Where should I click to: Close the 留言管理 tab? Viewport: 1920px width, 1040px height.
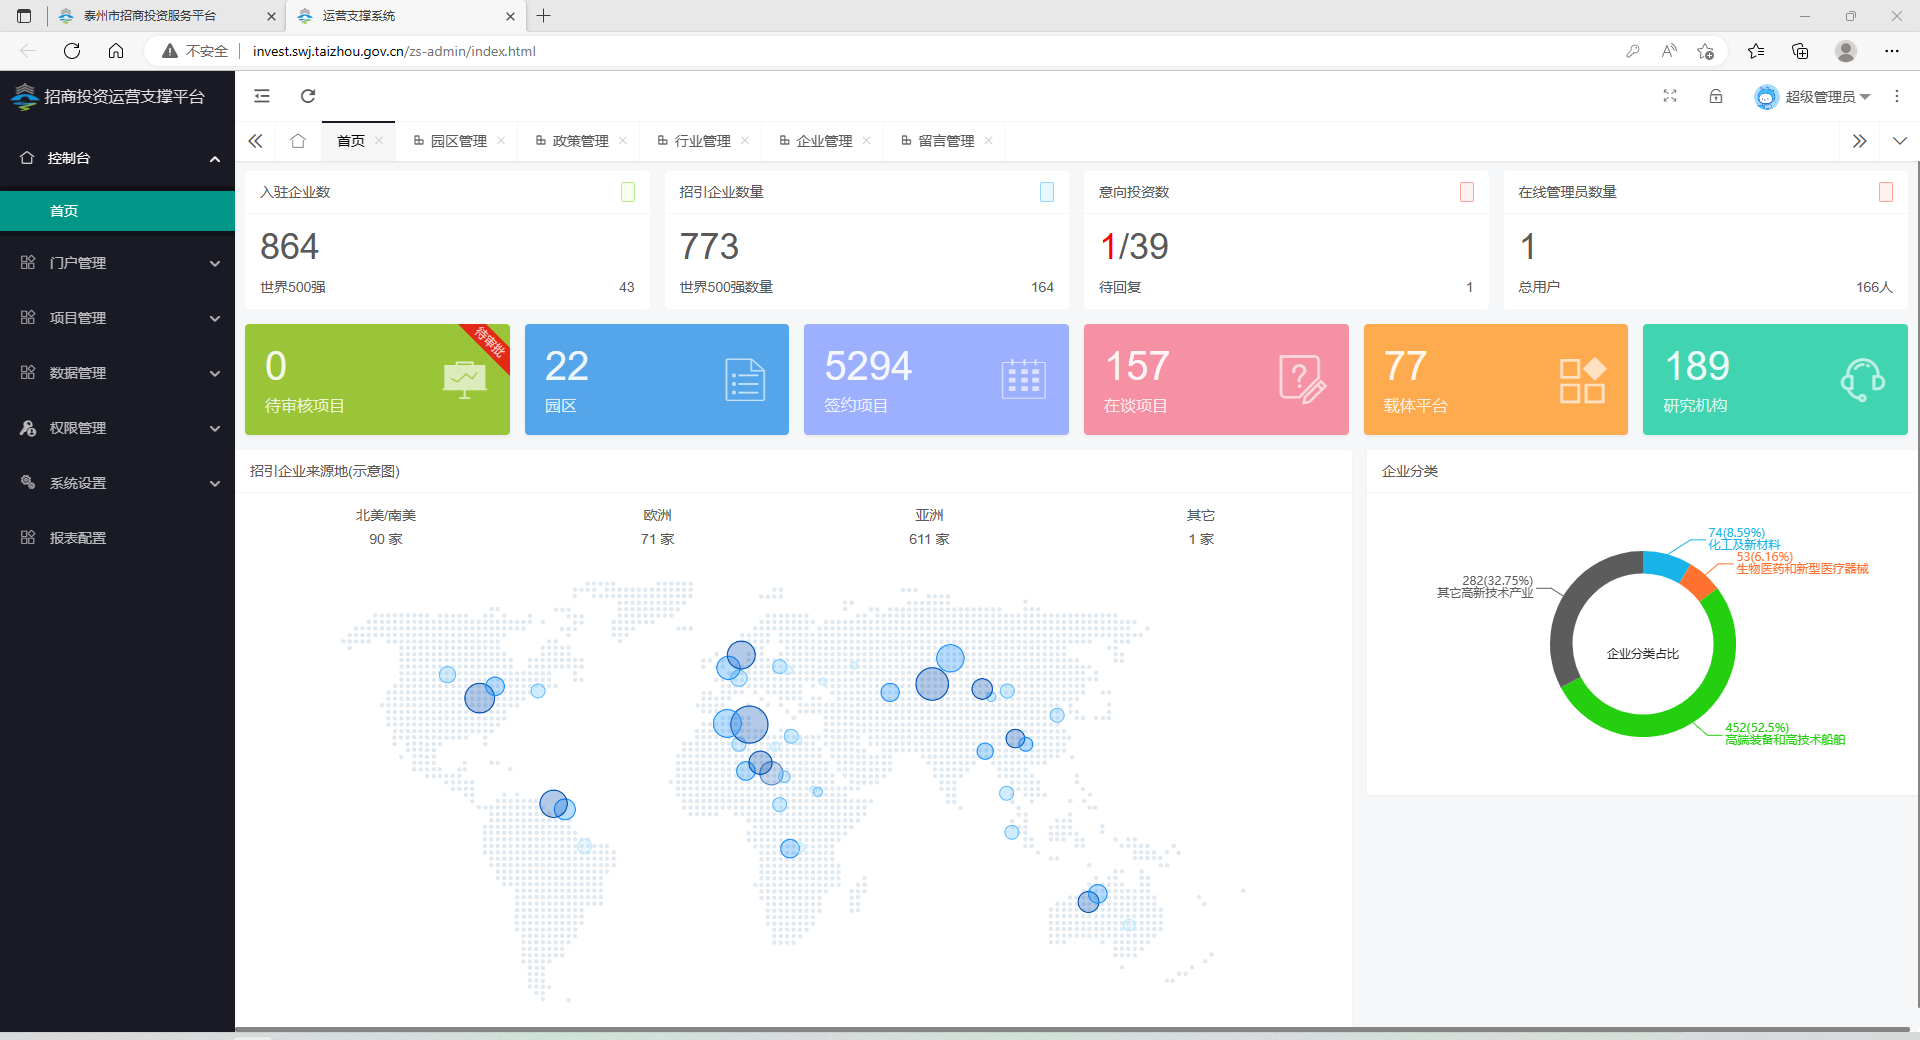989,141
